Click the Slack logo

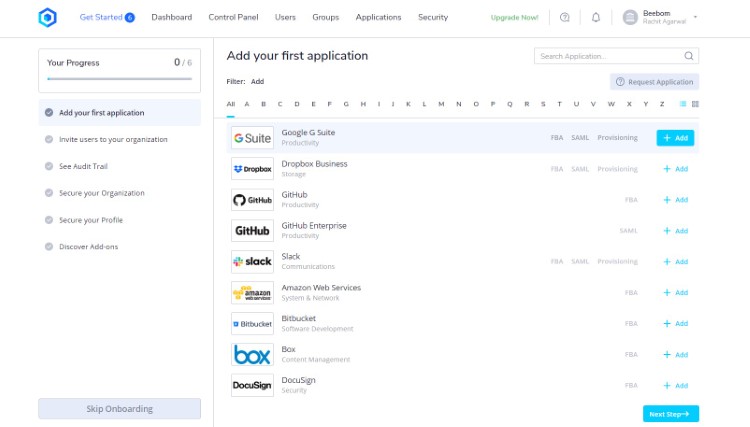(x=252, y=262)
